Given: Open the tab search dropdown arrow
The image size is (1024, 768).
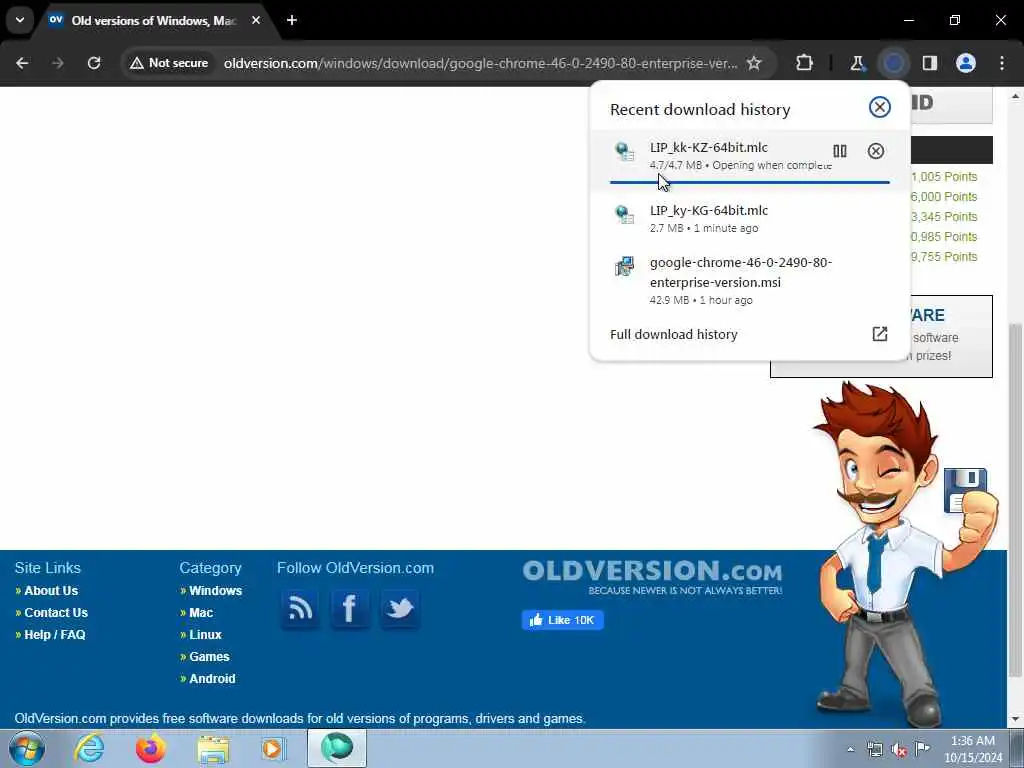Looking at the screenshot, I should 20,20.
